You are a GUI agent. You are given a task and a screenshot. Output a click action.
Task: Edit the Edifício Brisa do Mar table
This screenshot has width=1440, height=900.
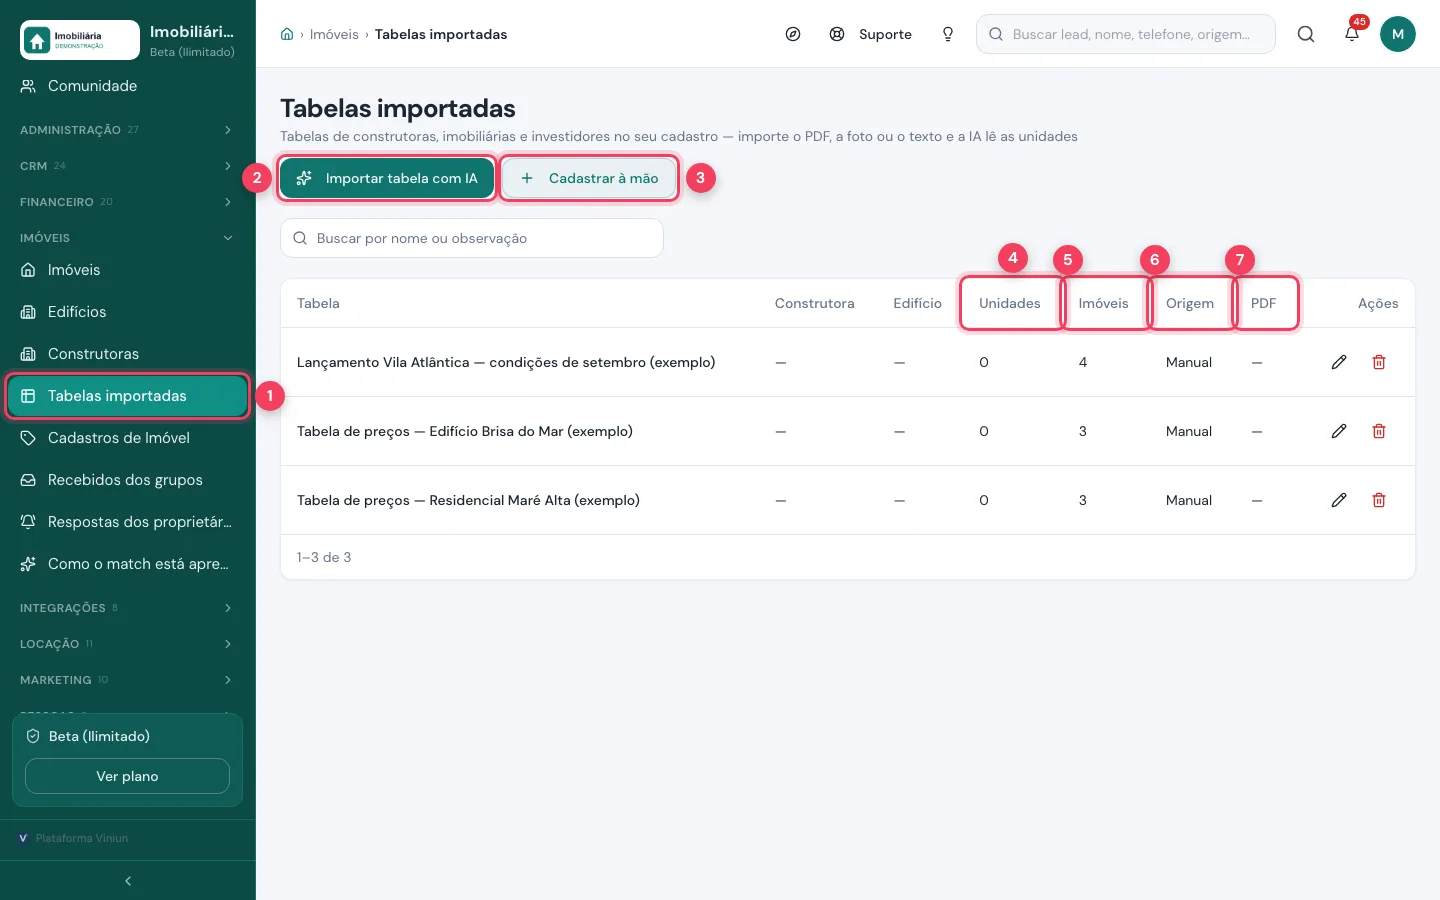1339,431
